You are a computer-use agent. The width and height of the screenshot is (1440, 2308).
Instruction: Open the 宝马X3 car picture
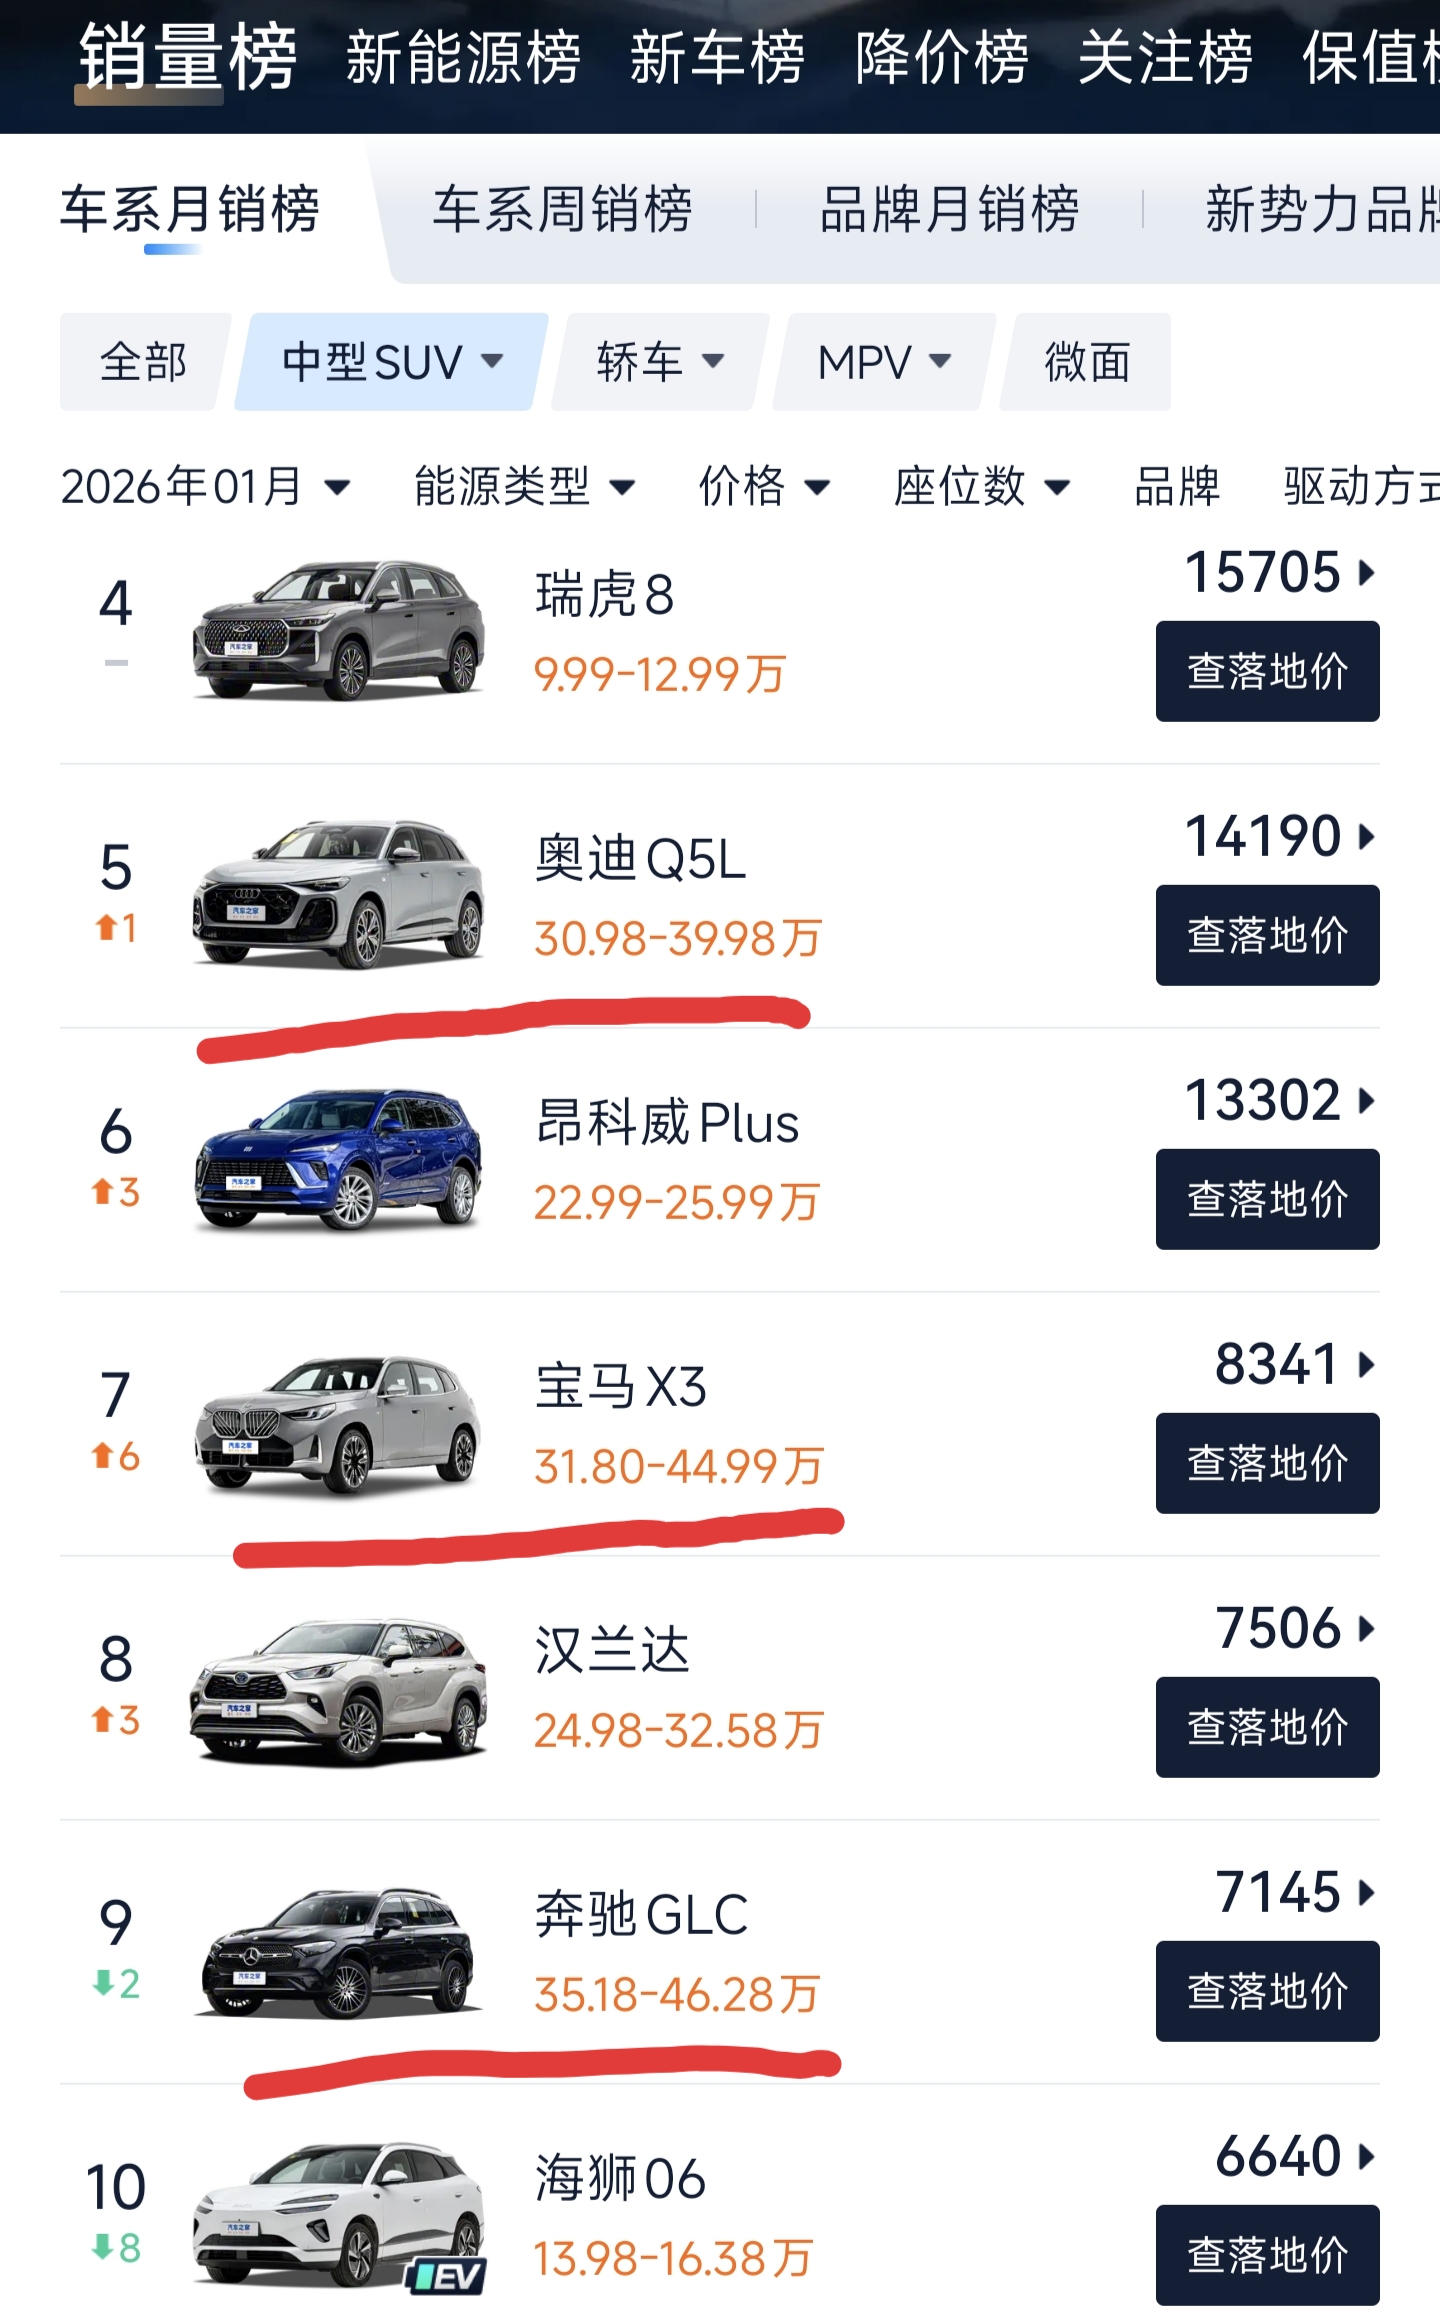[x=338, y=1424]
